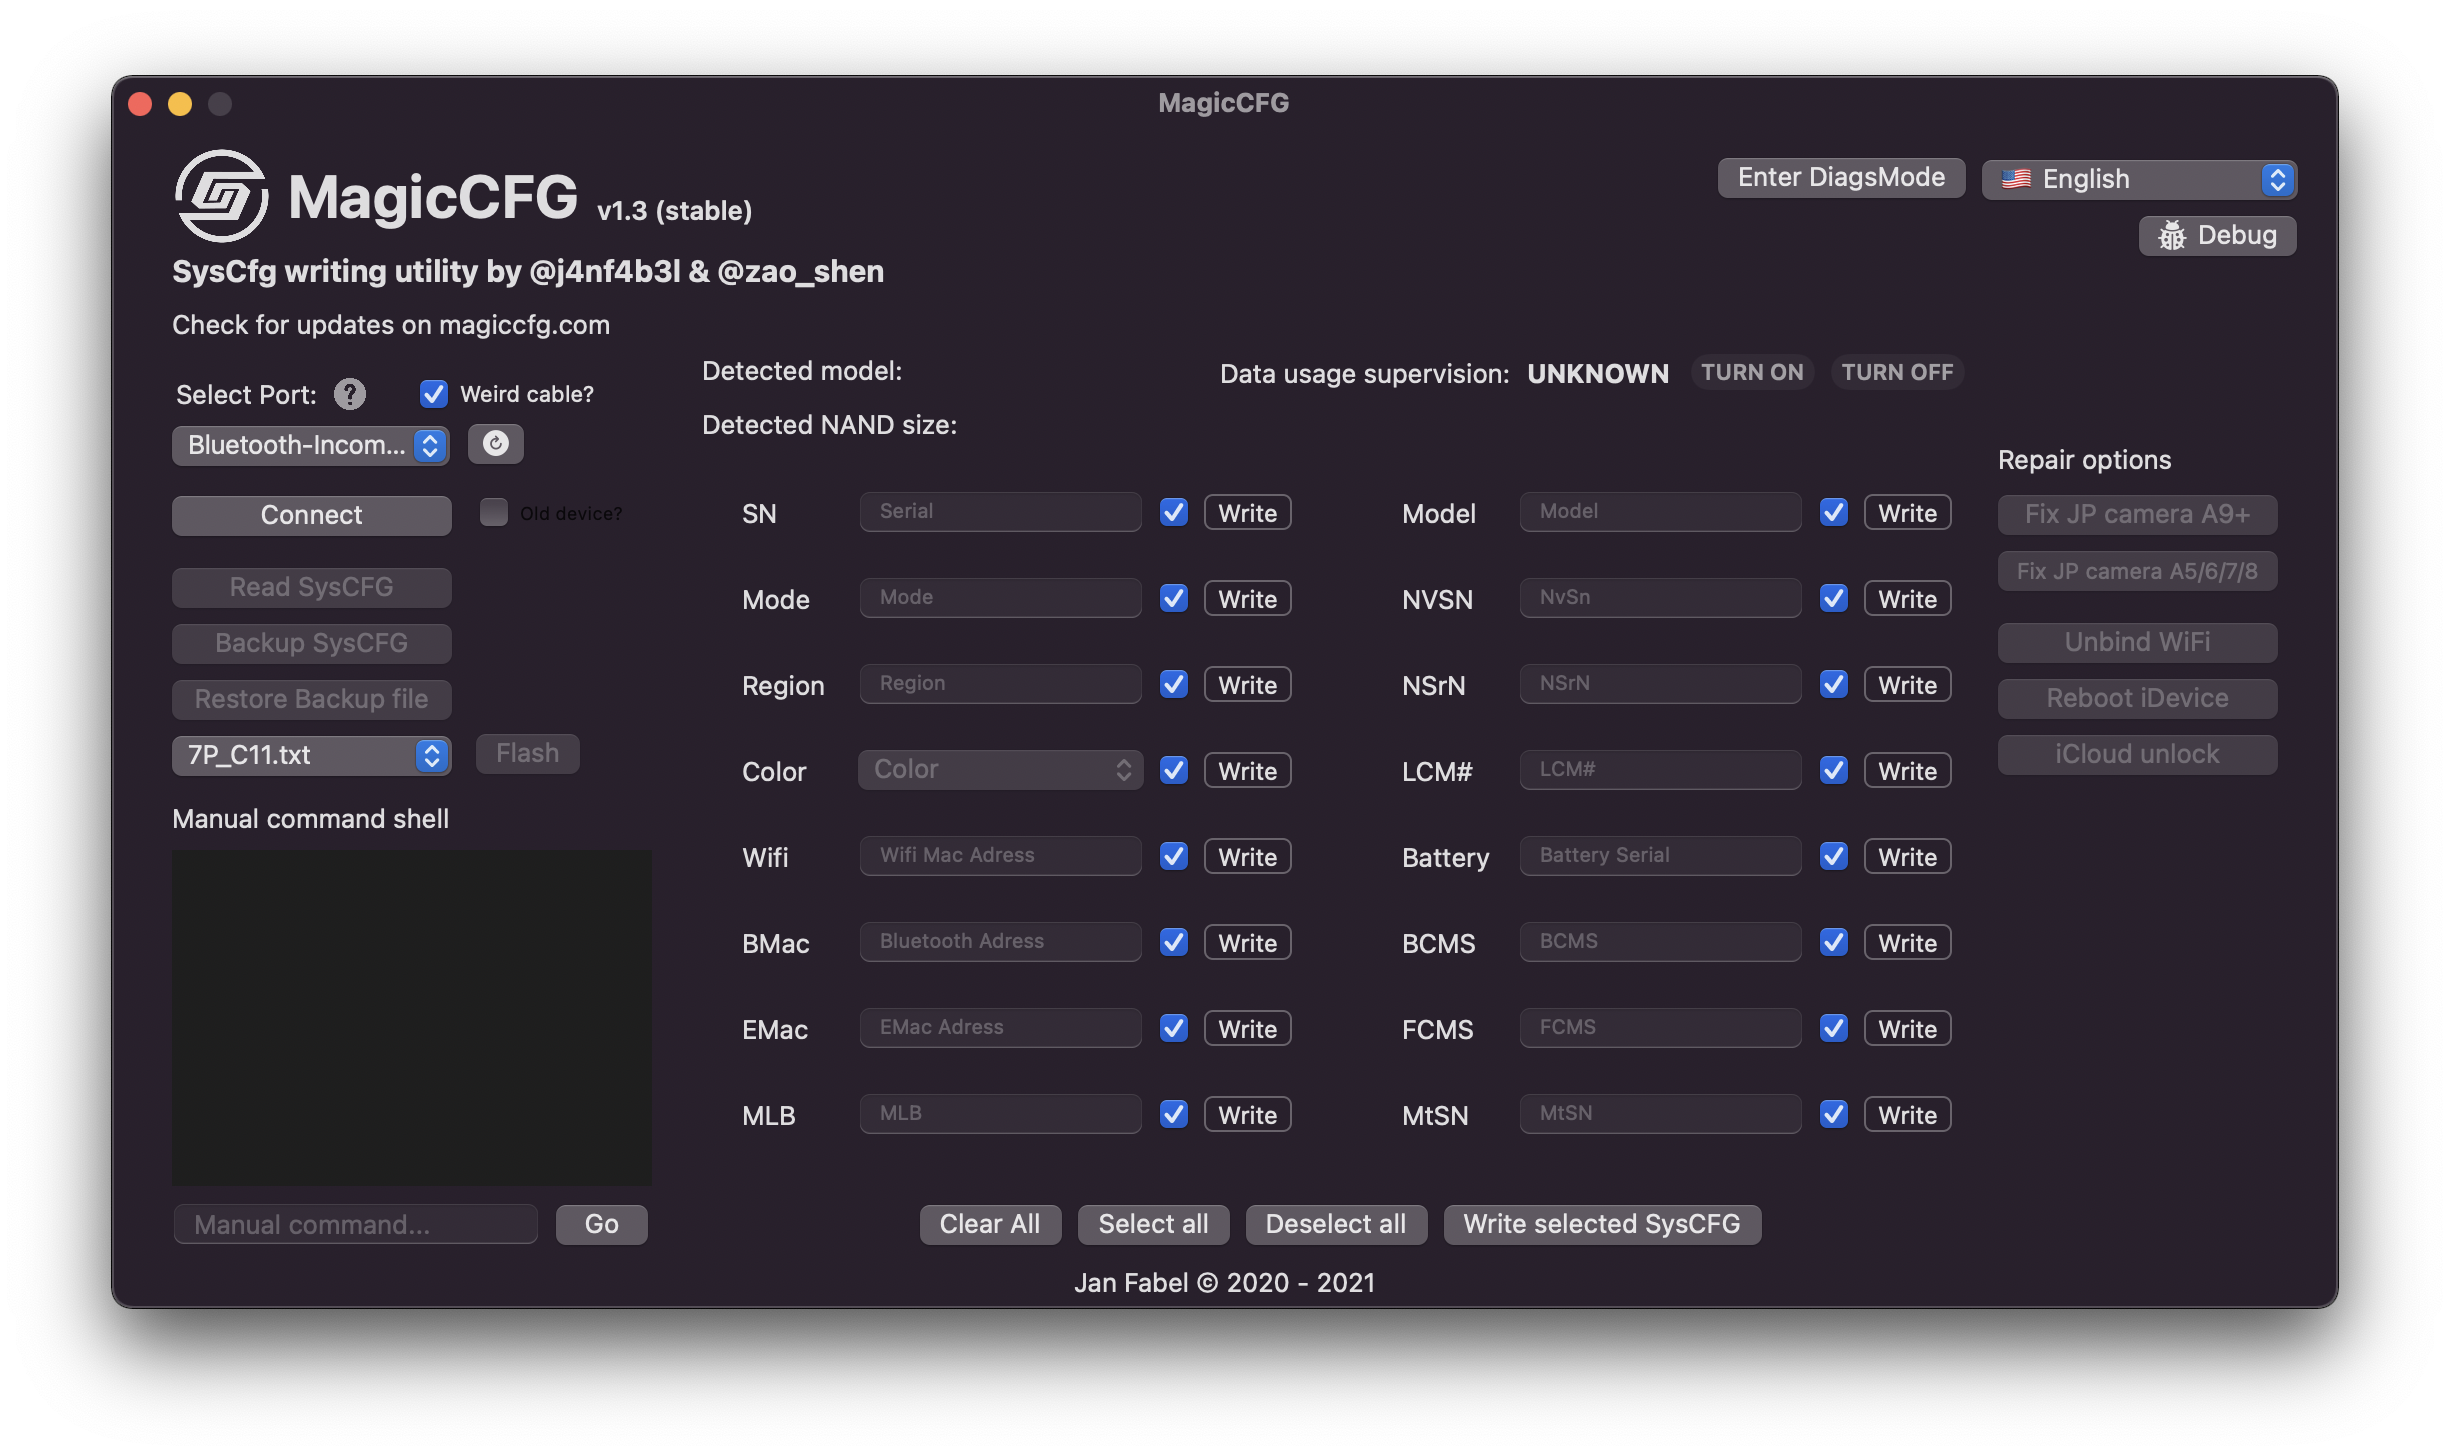
Task: Refresh the port list with reload icon
Action: pyautogui.click(x=495, y=443)
